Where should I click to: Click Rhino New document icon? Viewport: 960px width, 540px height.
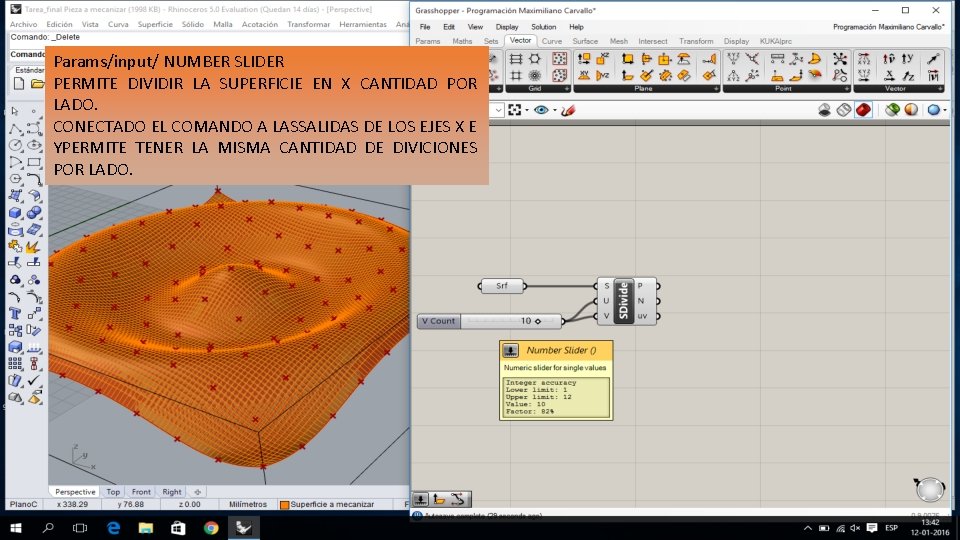(19, 83)
